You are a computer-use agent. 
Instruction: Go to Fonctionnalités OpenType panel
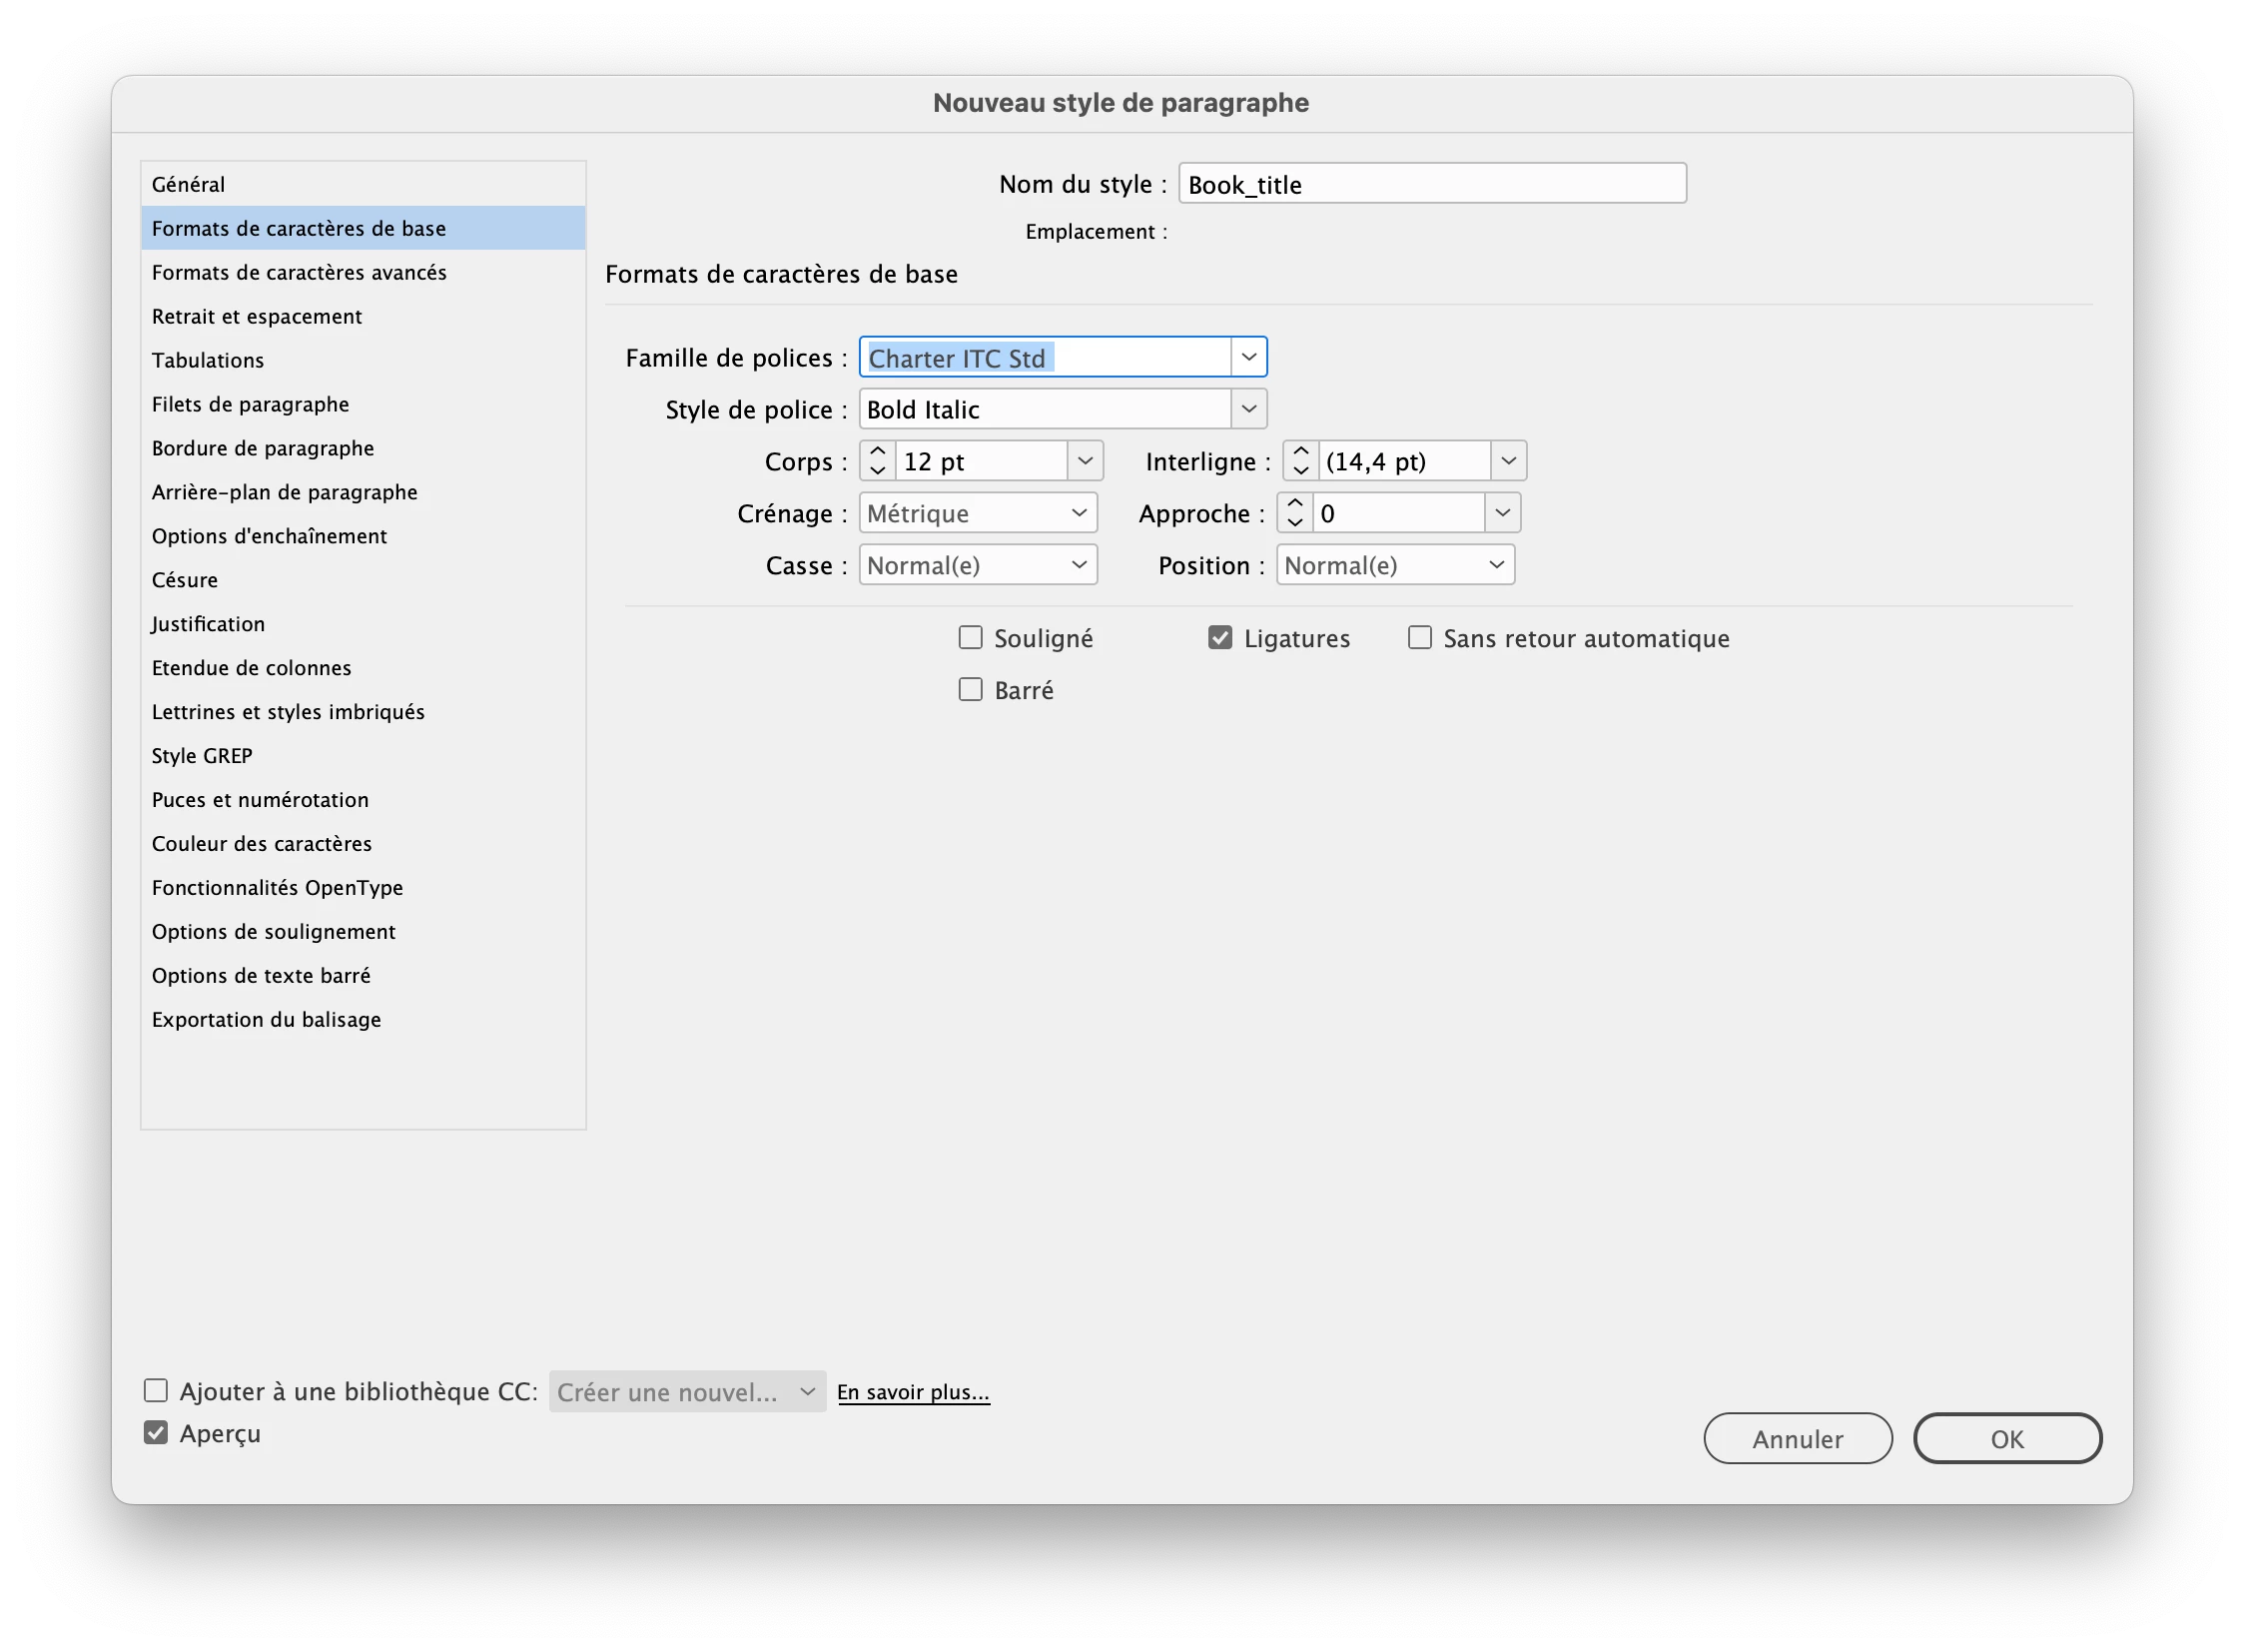tap(277, 888)
